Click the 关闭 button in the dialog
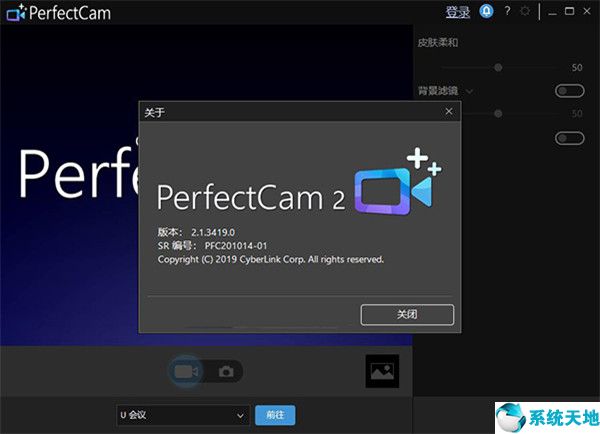The image size is (600, 434). pyautogui.click(x=407, y=315)
